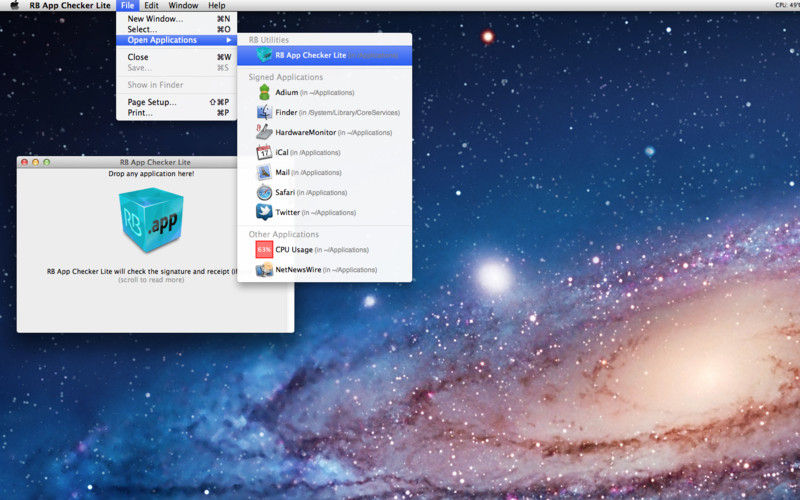Choose Select… from the File menu
The image size is (800, 500).
177,29
